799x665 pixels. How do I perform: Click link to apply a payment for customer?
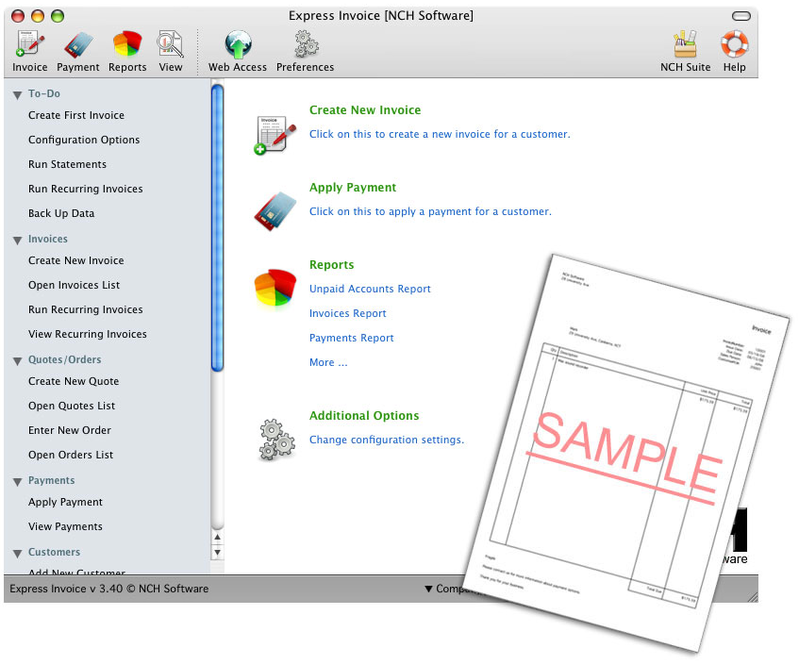[430, 211]
